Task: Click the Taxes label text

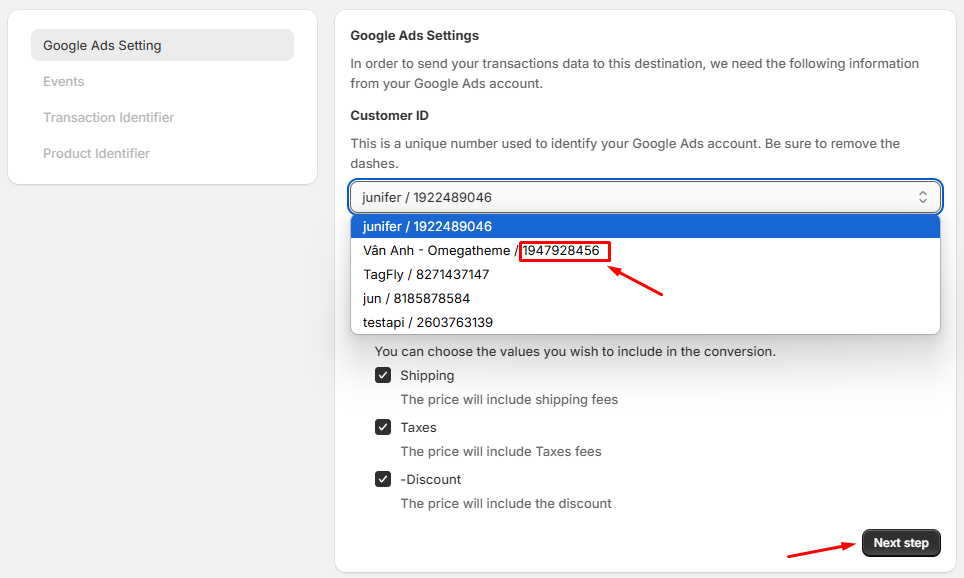Action: [418, 427]
